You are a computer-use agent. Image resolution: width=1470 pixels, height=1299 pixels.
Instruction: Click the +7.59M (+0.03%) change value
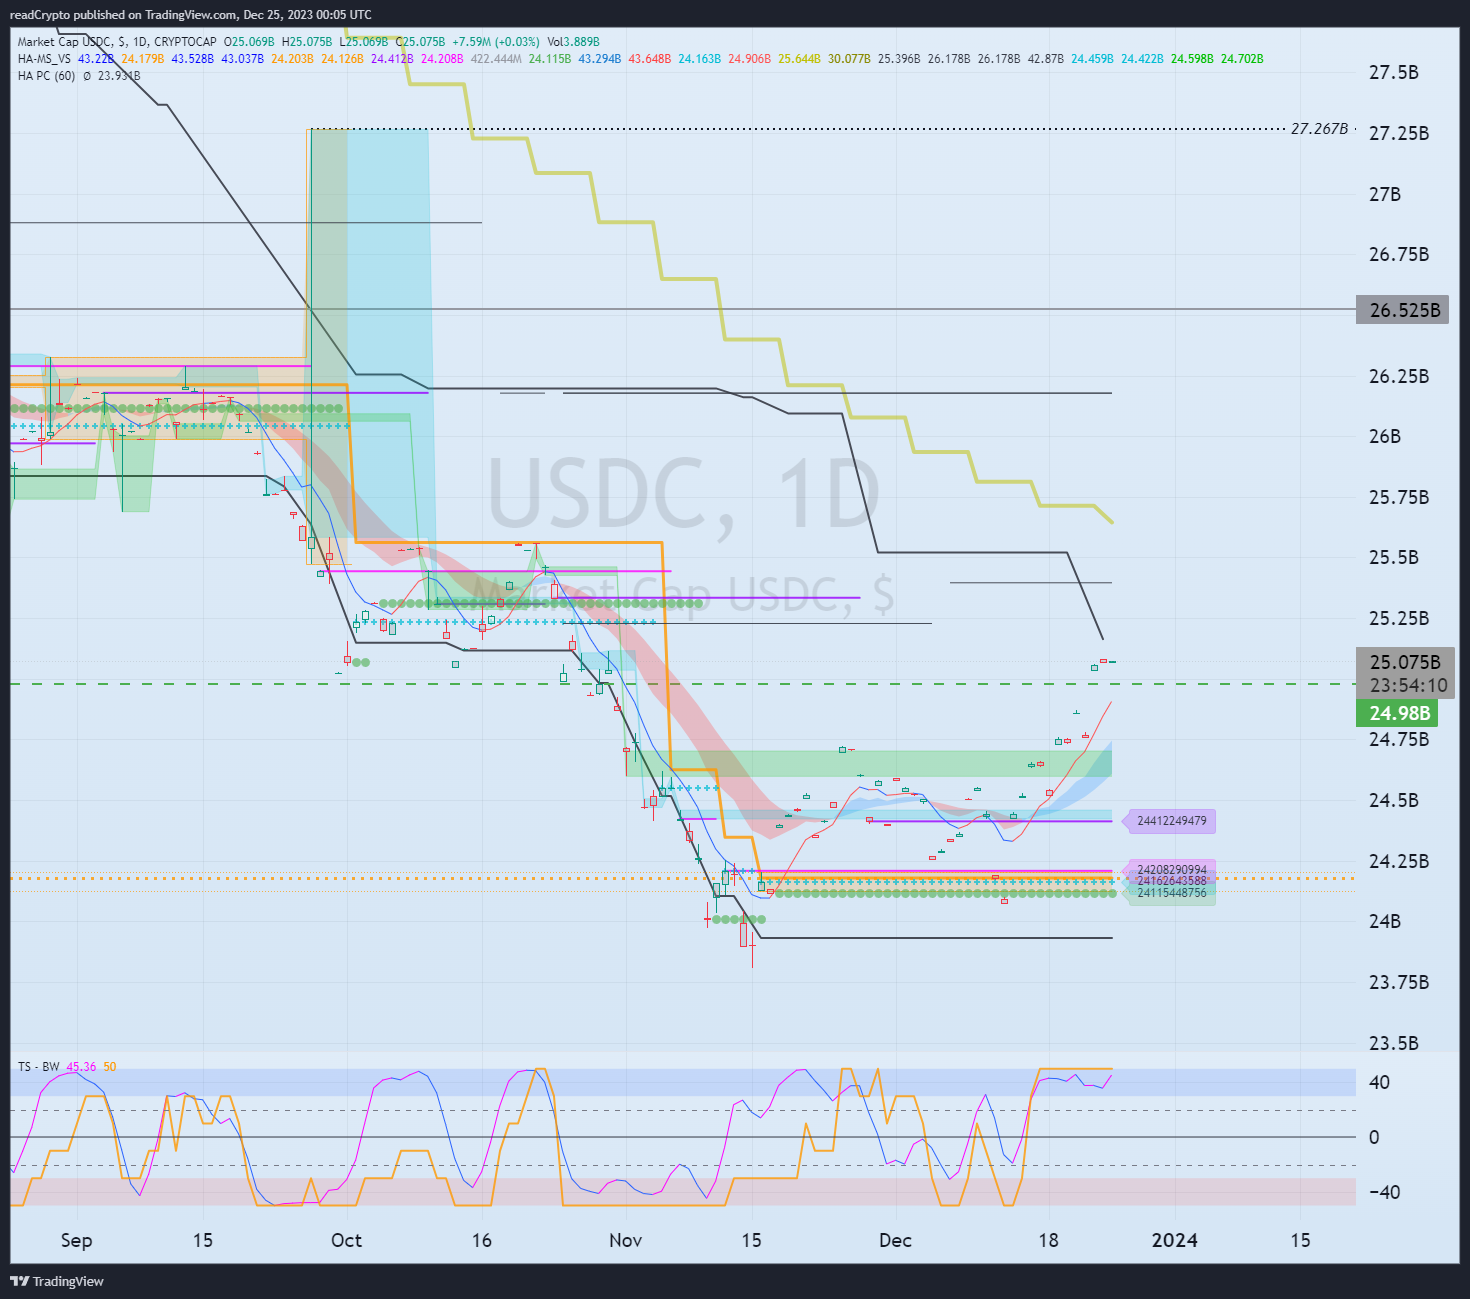495,42
